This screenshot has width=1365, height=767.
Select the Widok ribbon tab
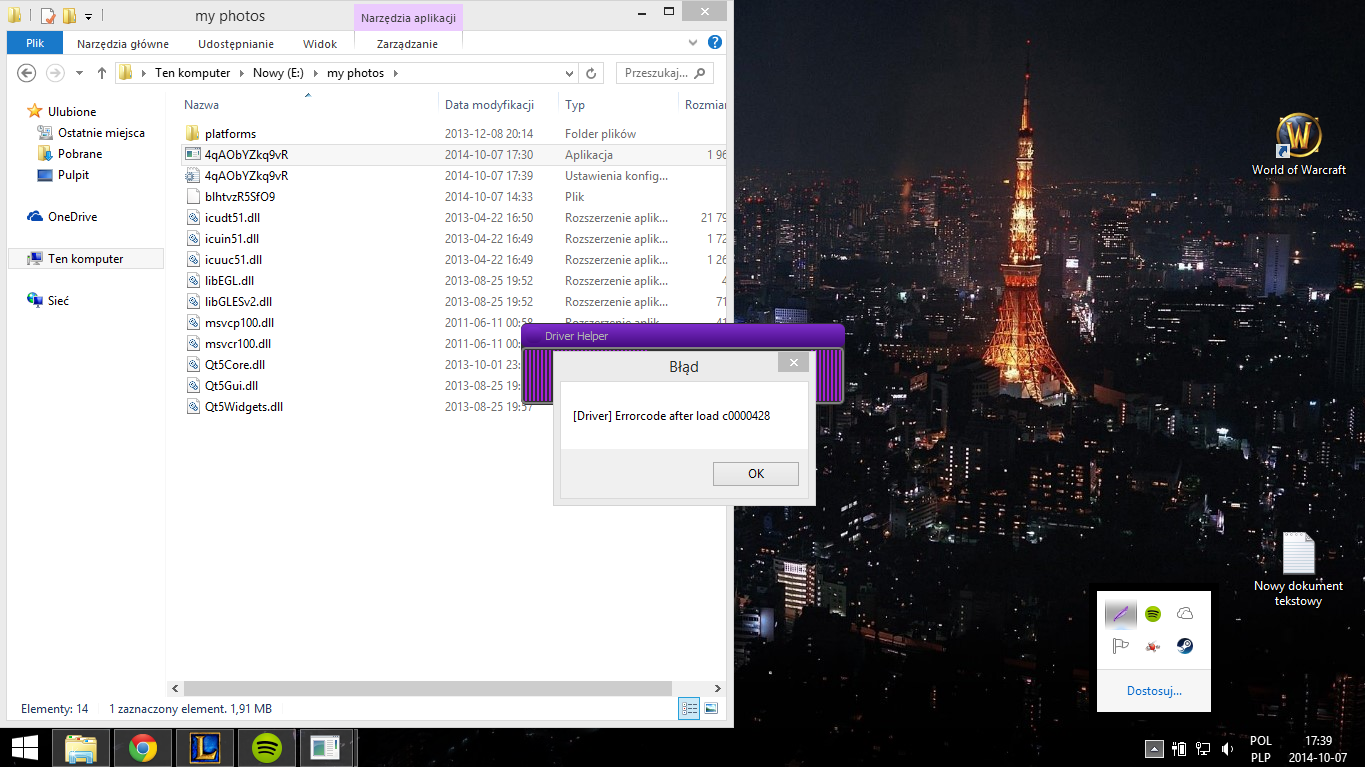[320, 43]
